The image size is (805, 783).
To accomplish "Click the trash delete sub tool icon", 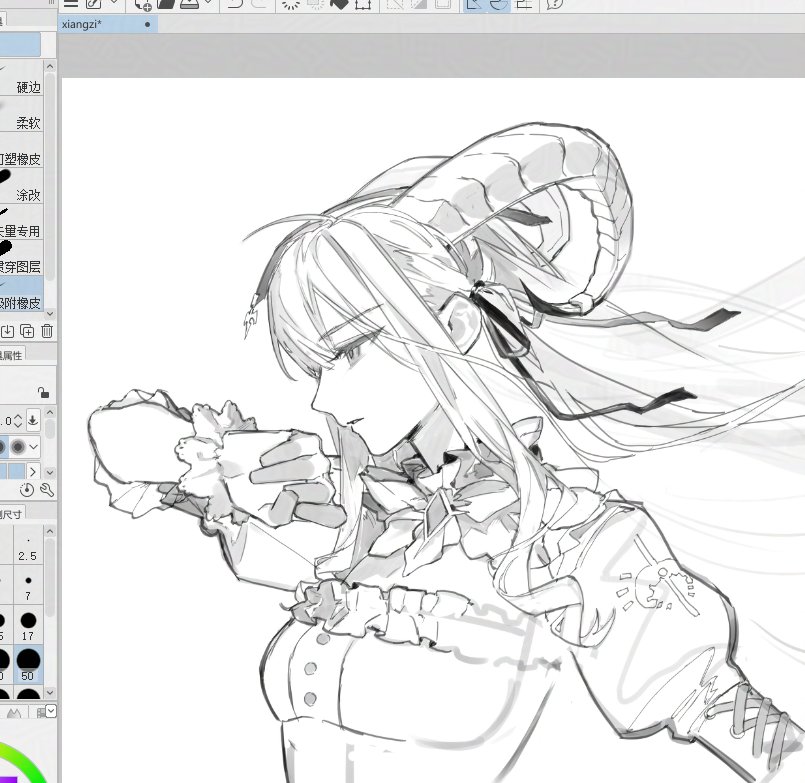I will tap(47, 331).
